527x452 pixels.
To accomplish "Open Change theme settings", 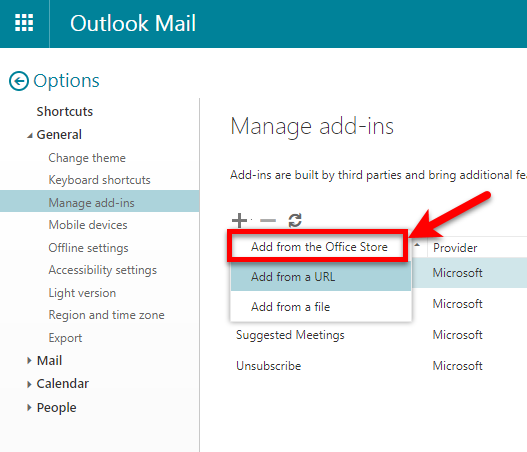I will 87,158.
